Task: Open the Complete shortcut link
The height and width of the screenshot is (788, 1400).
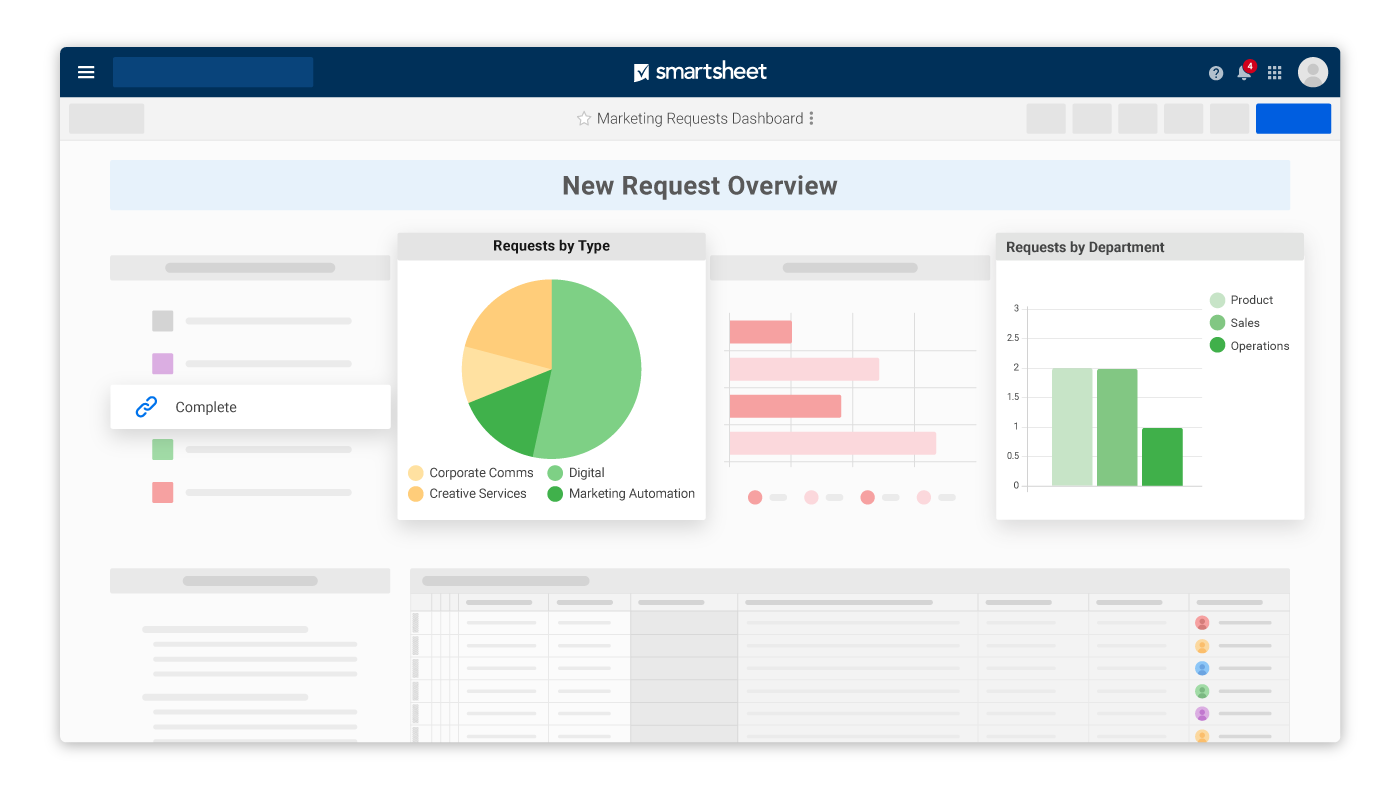Action: tap(206, 407)
